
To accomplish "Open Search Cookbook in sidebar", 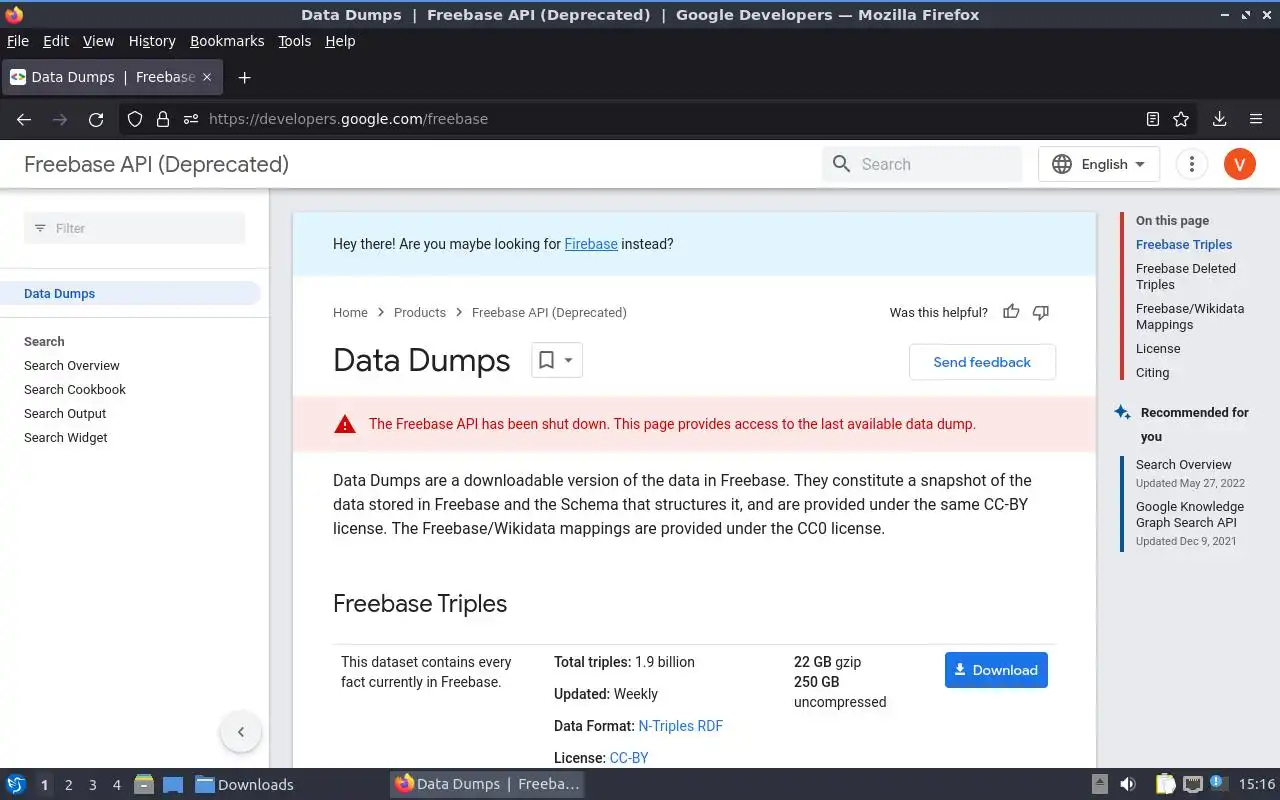I will [x=75, y=389].
